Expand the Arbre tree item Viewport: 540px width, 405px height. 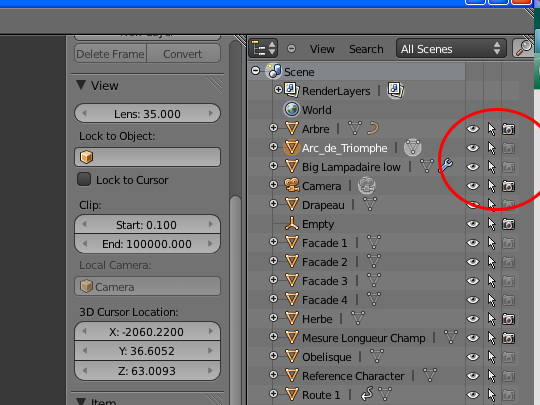[x=273, y=128]
